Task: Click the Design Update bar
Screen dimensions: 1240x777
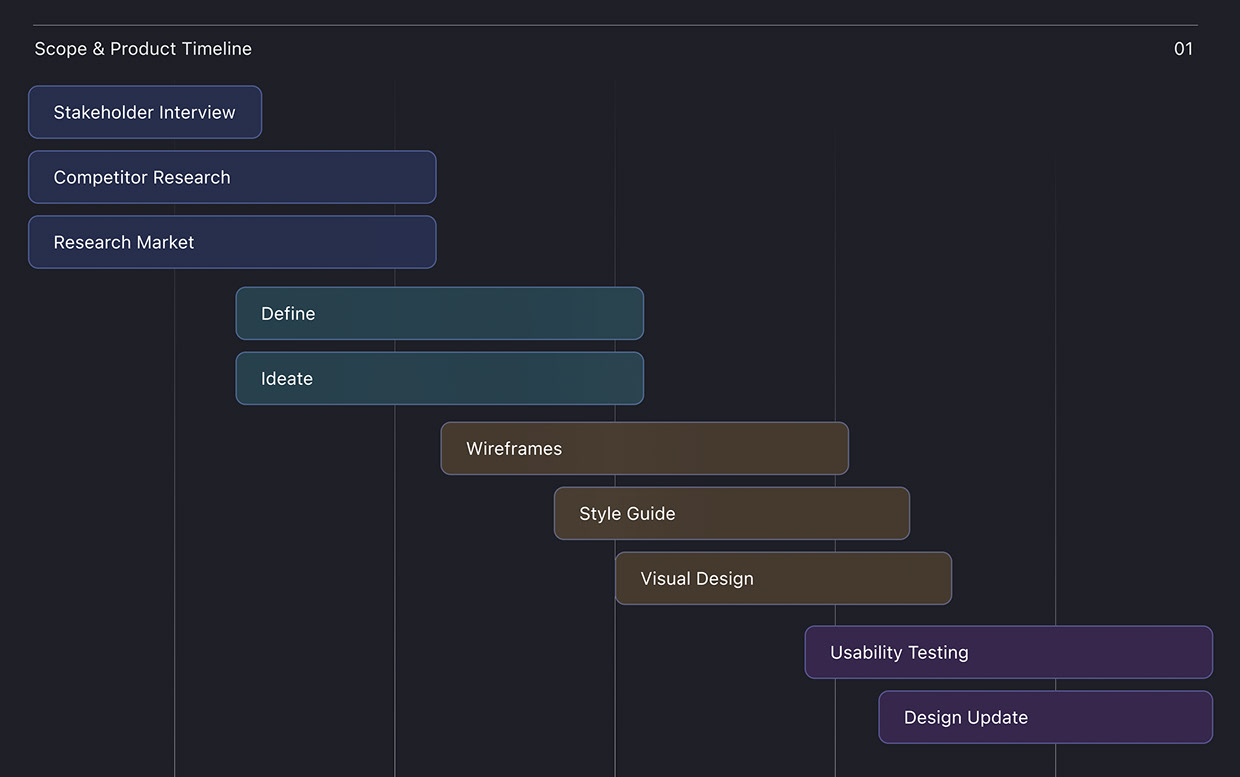Action: click(1046, 717)
